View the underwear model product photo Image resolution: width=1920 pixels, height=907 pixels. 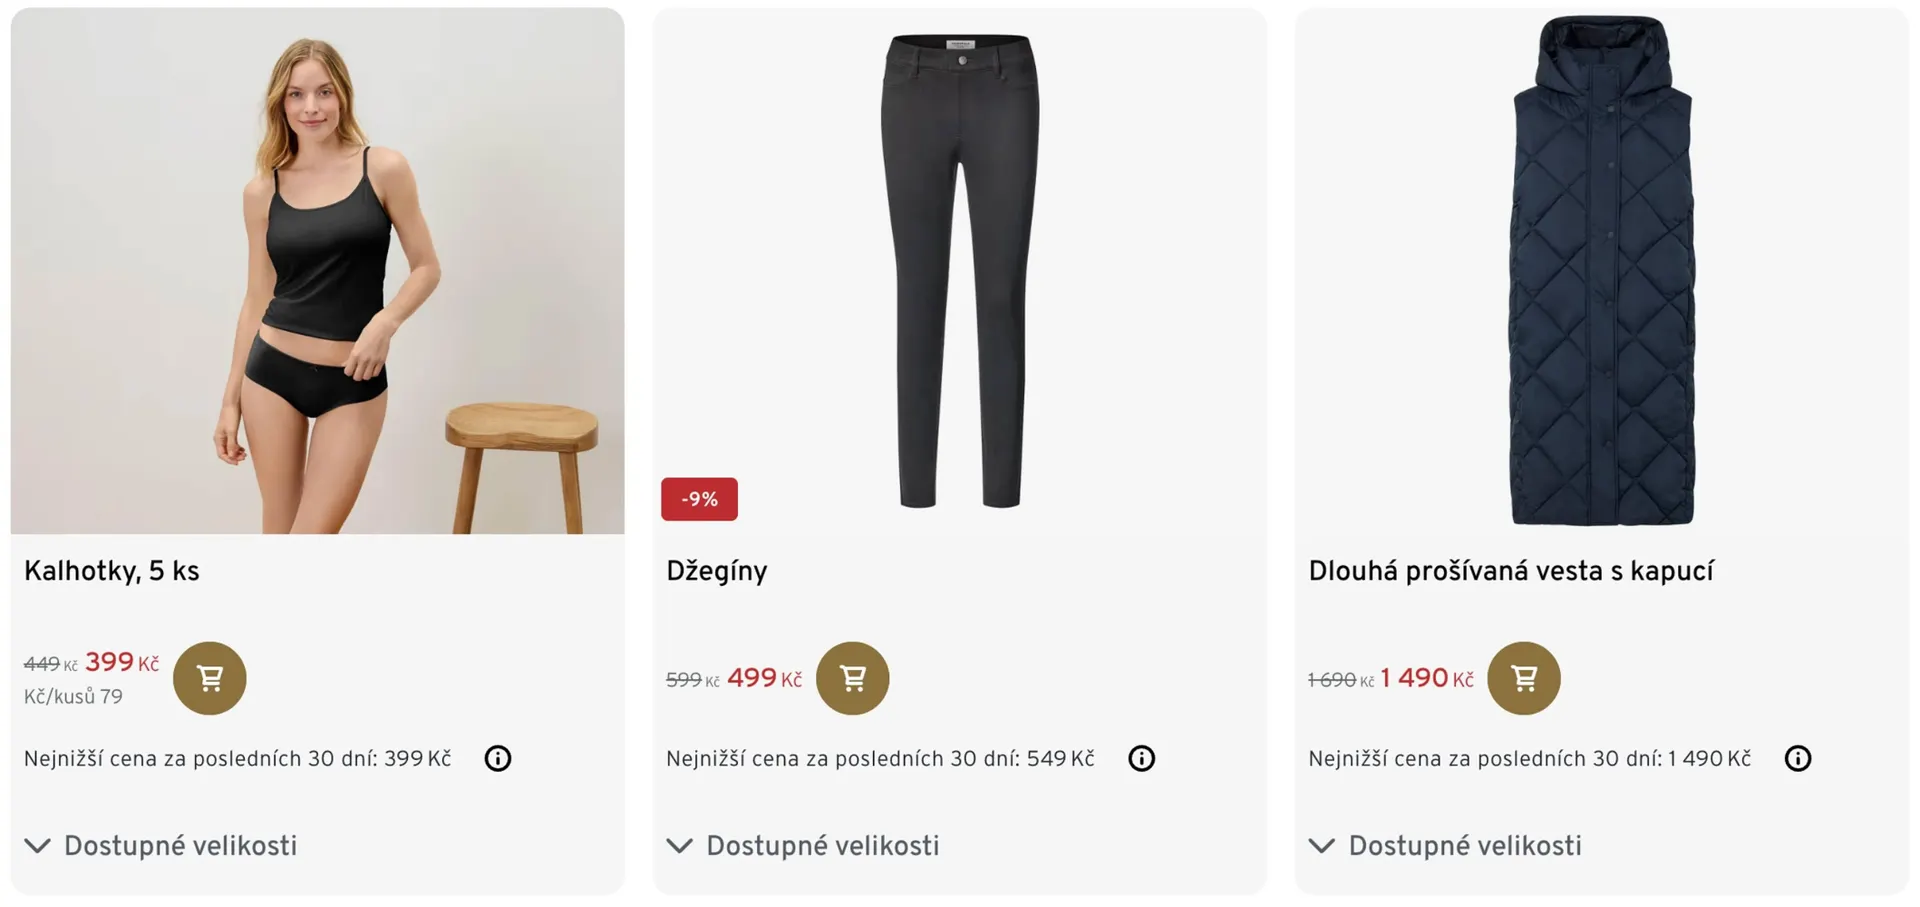coord(317,270)
